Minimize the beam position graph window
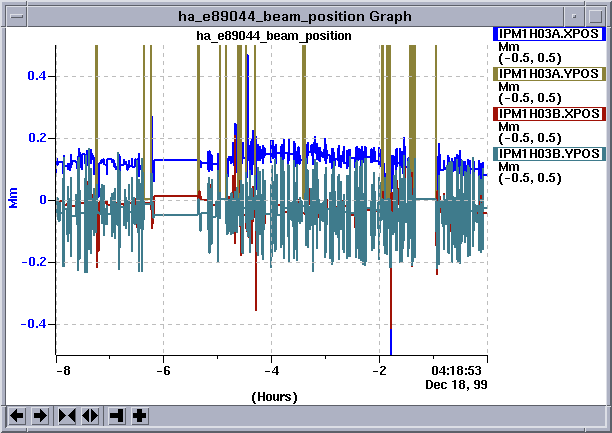612x433 pixels. tap(574, 15)
